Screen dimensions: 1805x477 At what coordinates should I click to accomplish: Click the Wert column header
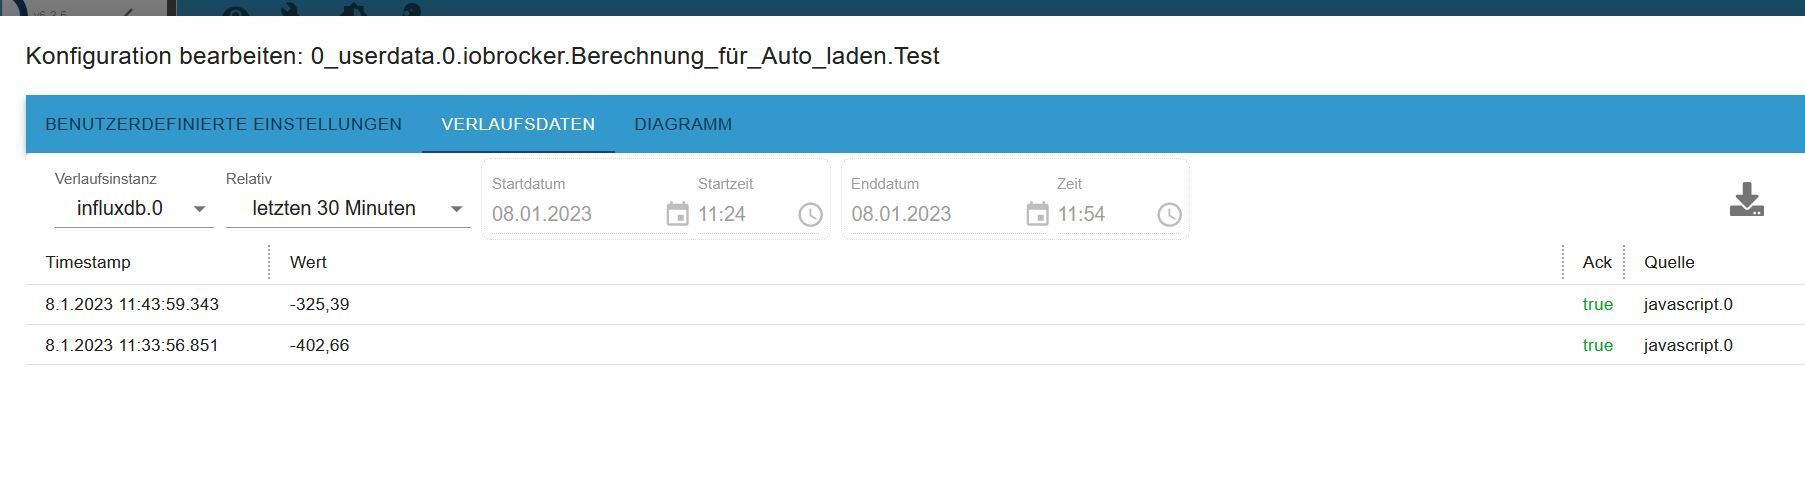point(308,262)
